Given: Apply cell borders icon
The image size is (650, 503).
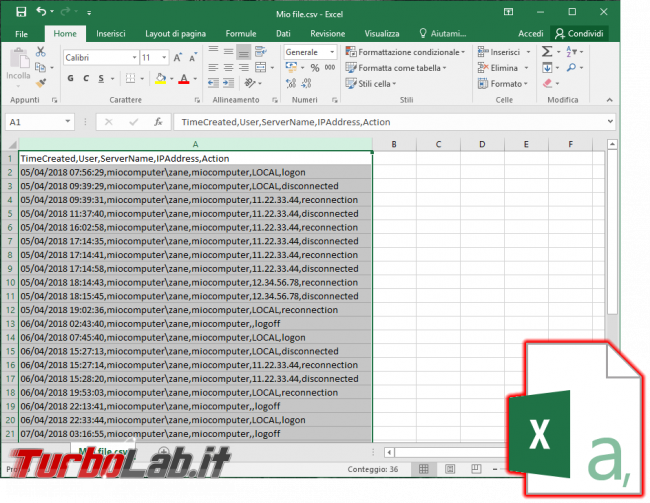Looking at the screenshot, I should 130,78.
